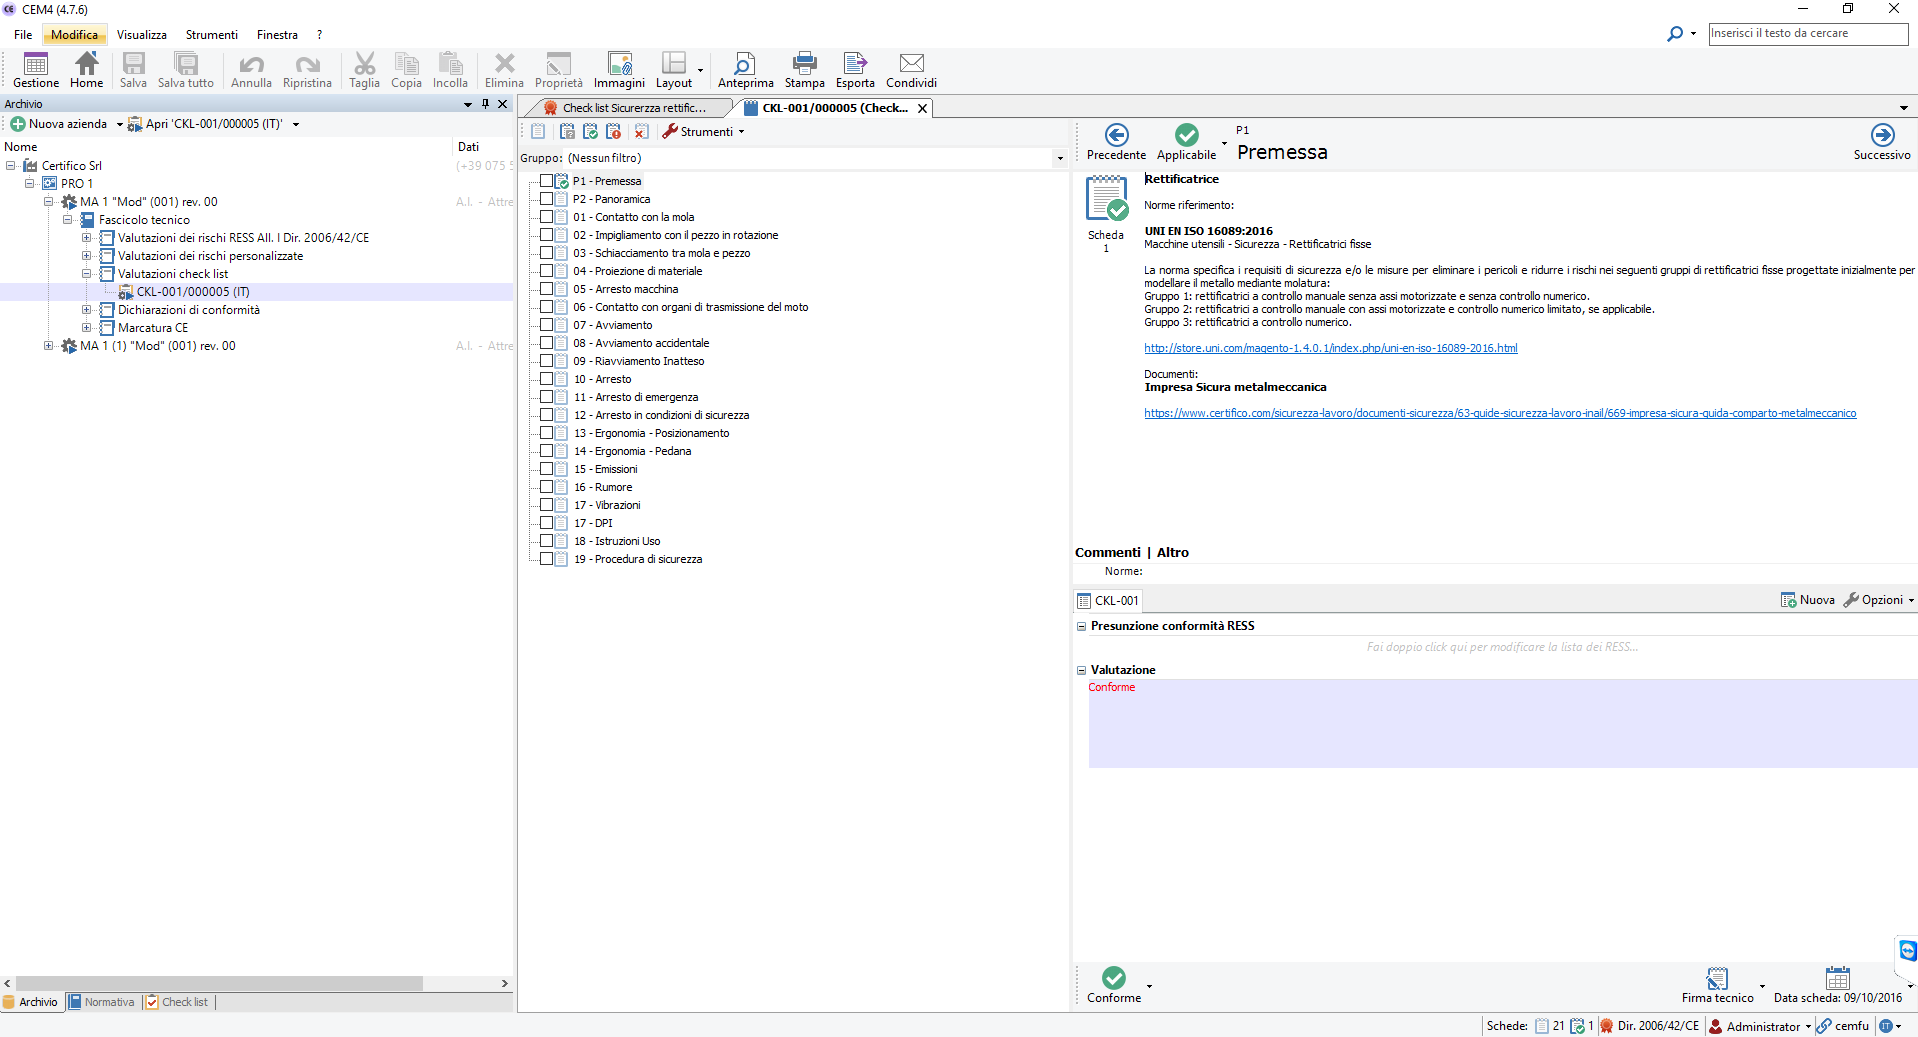
Task: Click the Archivio horizontal scrollbar
Action: pos(220,983)
